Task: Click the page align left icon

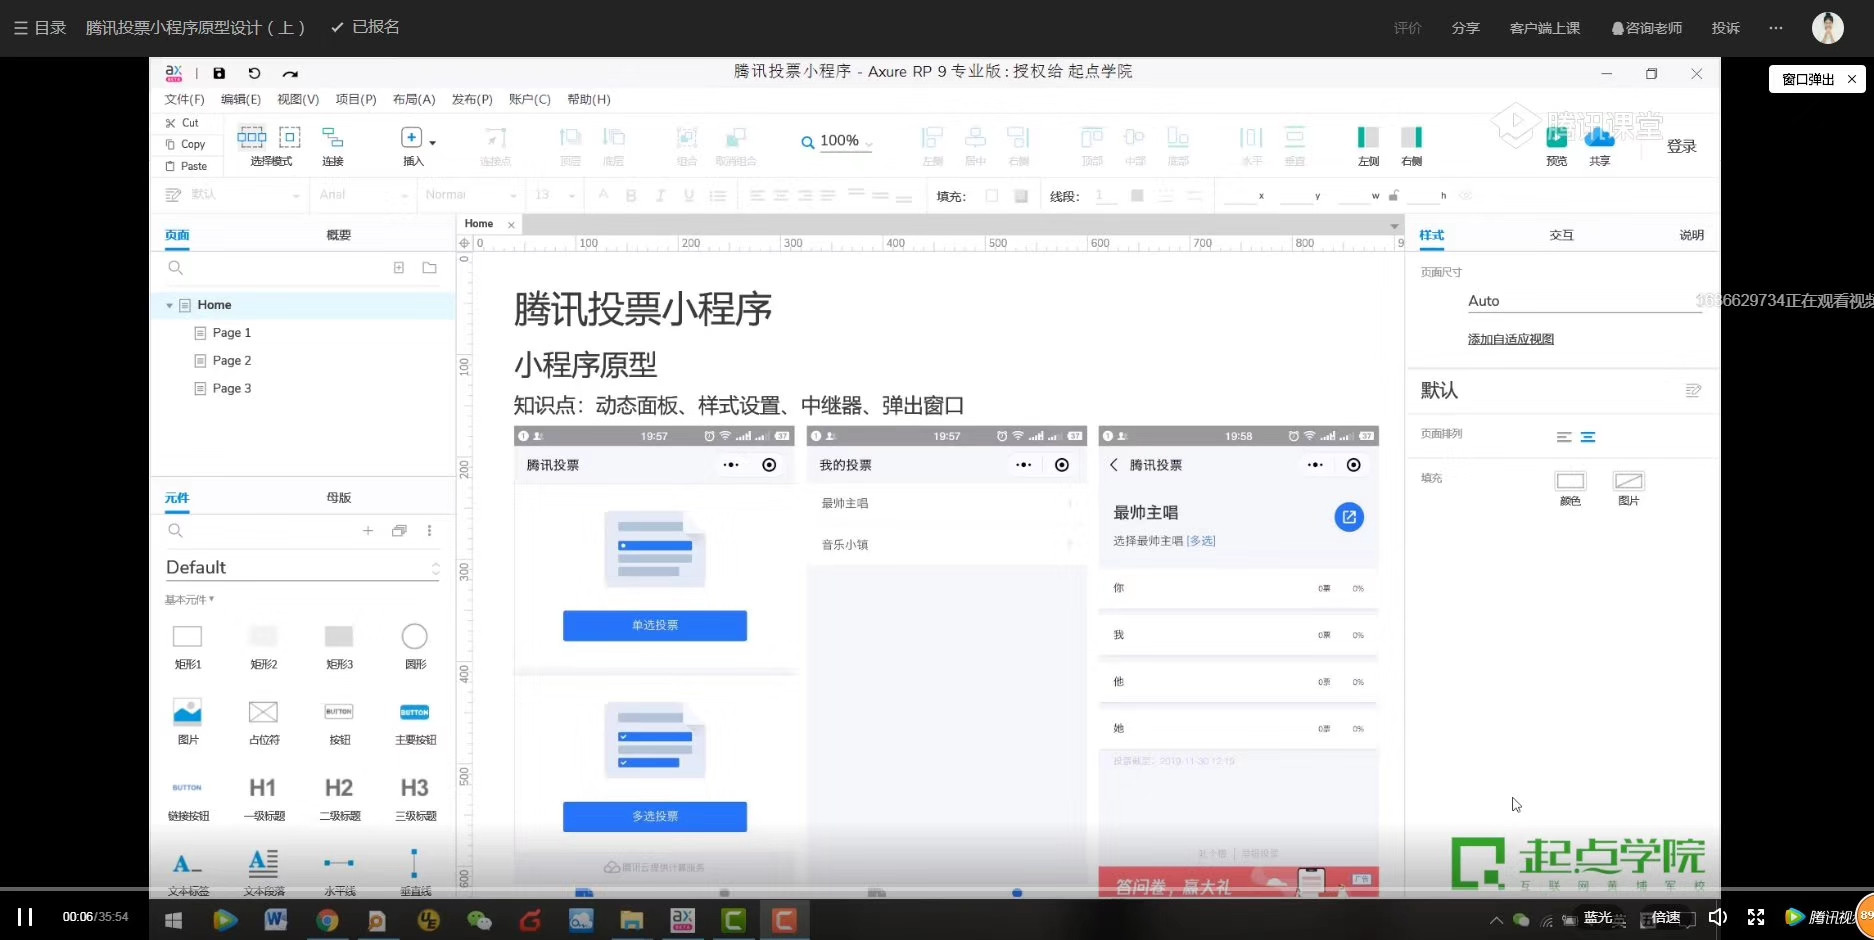Action: click(x=1564, y=437)
